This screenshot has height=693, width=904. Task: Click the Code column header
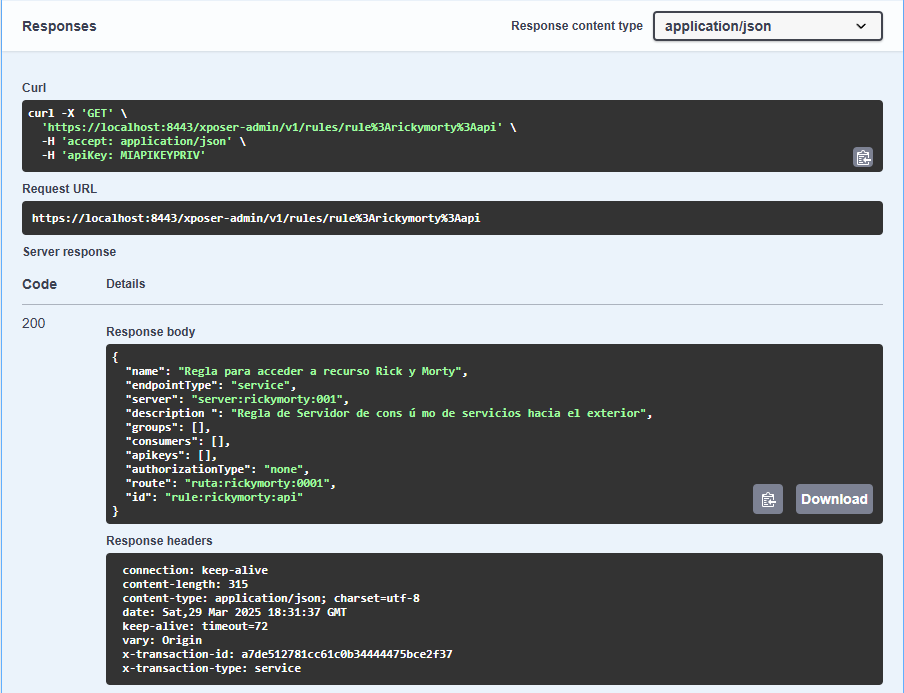[40, 284]
